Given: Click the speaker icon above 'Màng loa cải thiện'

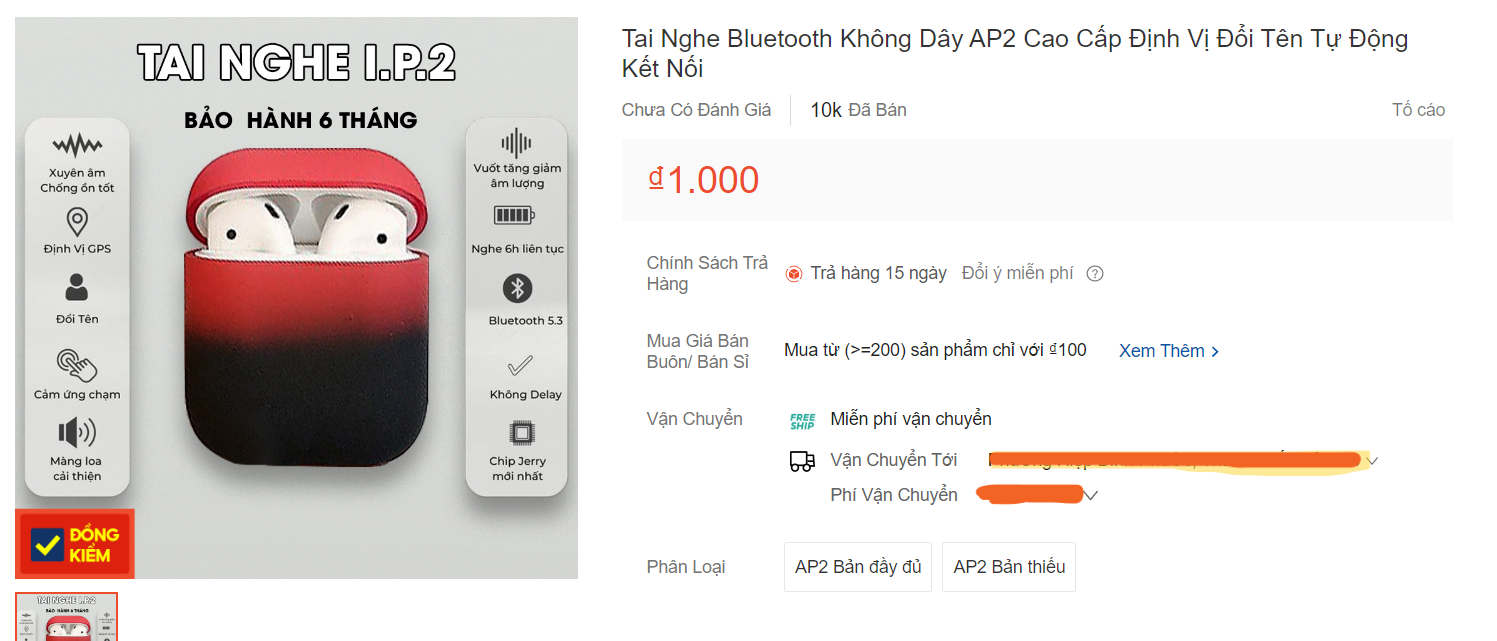Looking at the screenshot, I should pyautogui.click(x=77, y=432).
